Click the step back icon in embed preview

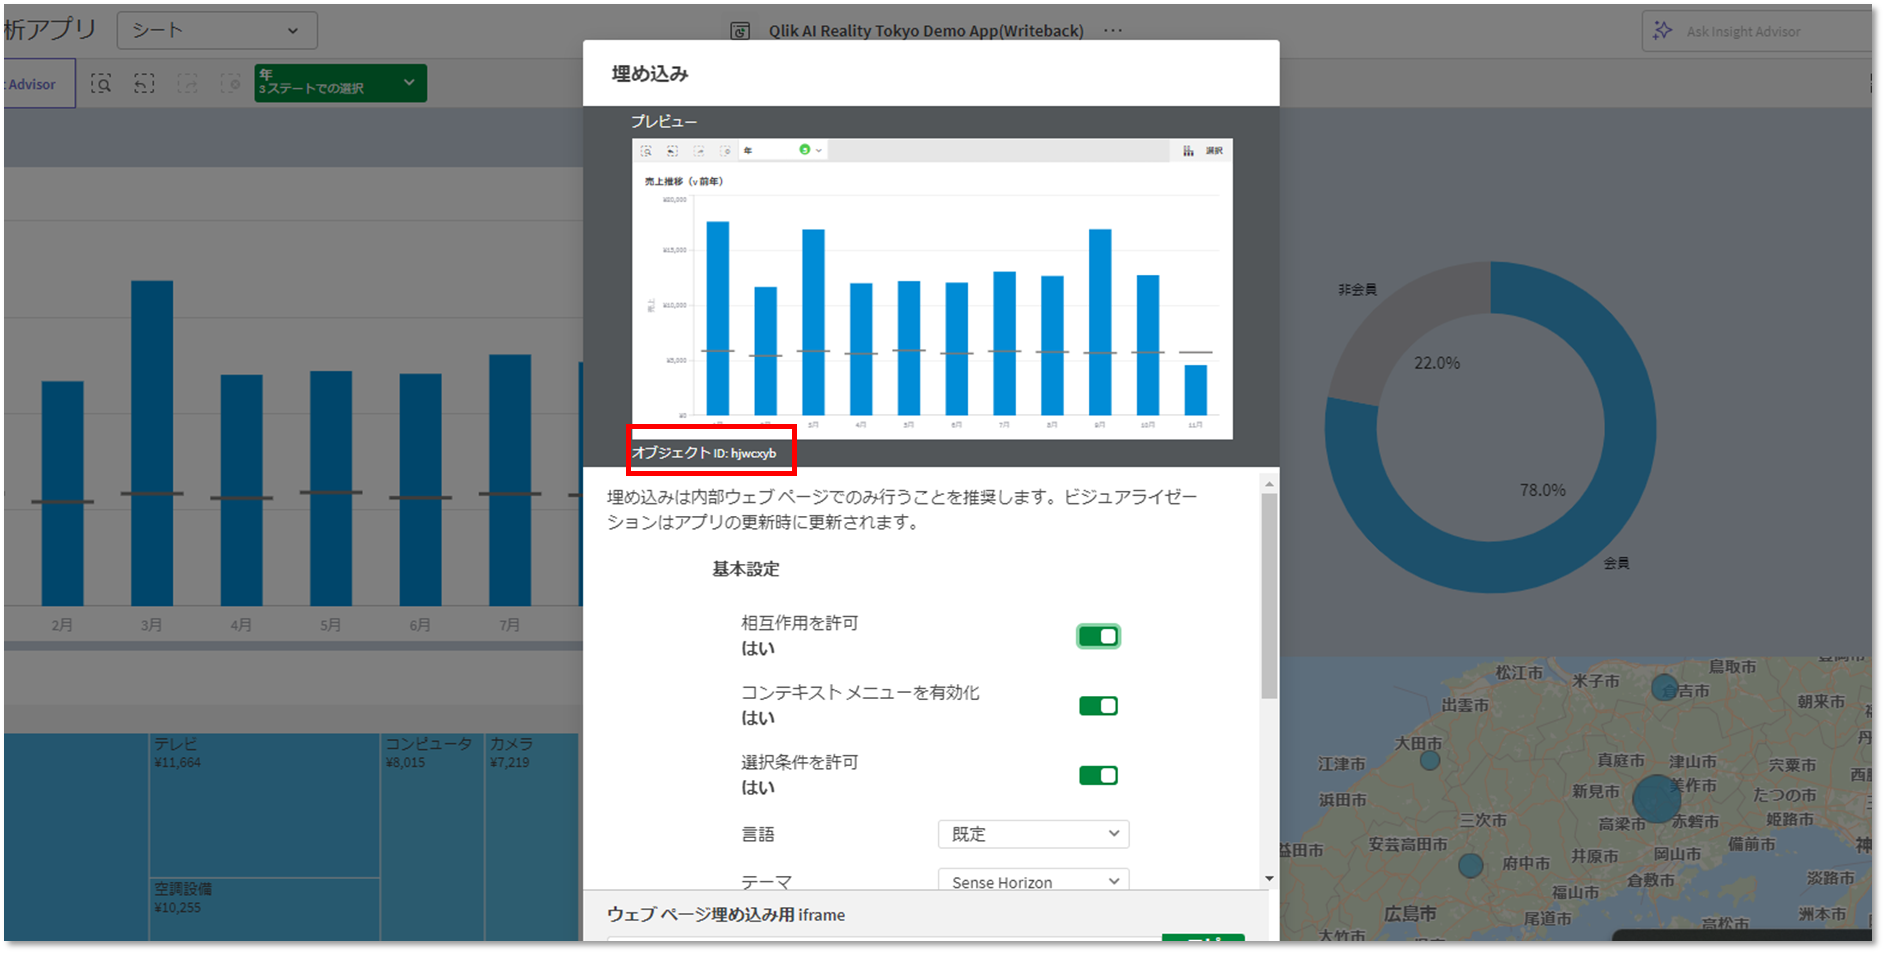[672, 151]
